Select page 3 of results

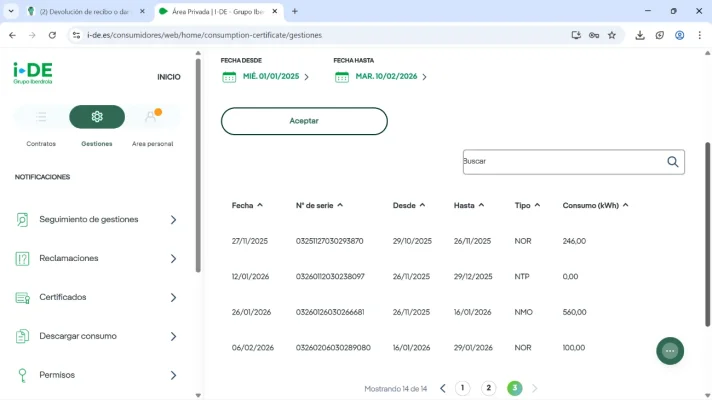514,388
